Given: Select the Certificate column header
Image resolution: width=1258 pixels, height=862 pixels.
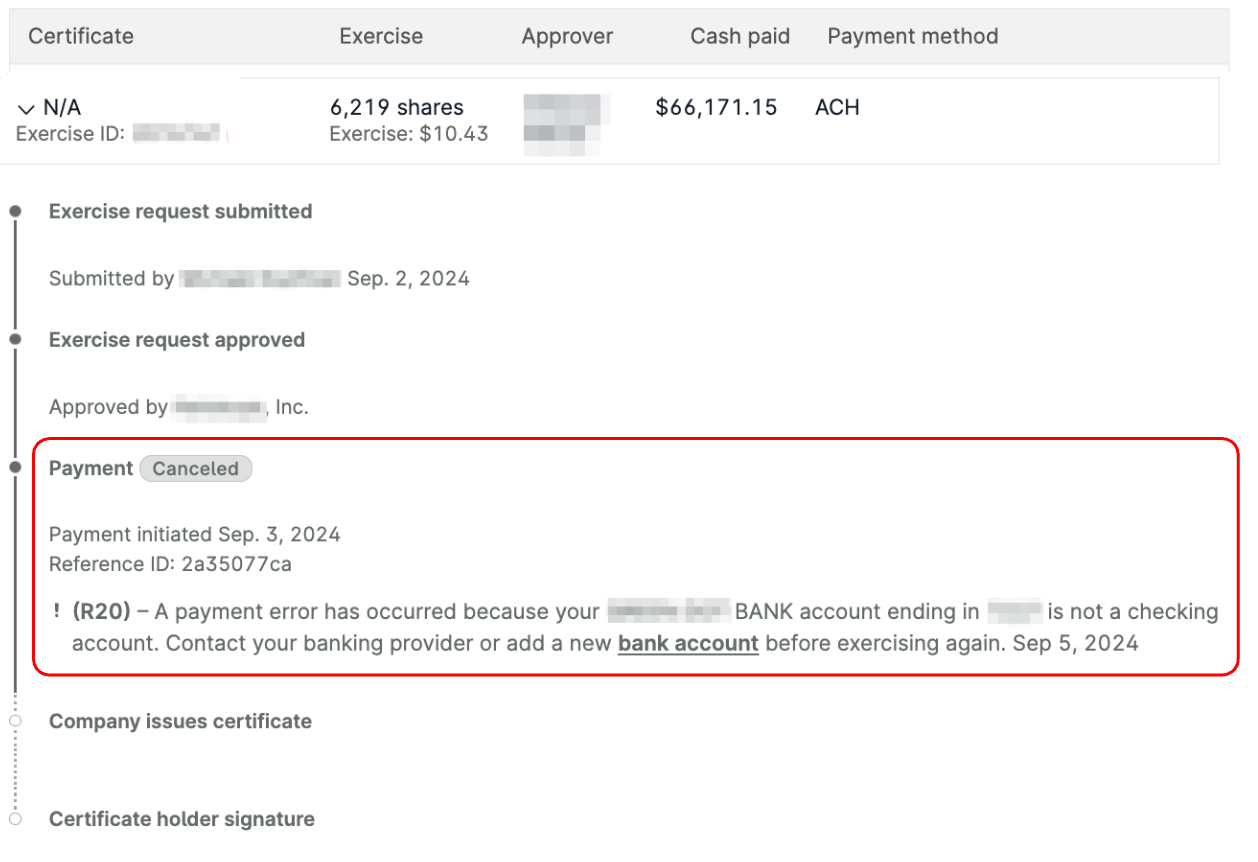Looking at the screenshot, I should pos(81,36).
